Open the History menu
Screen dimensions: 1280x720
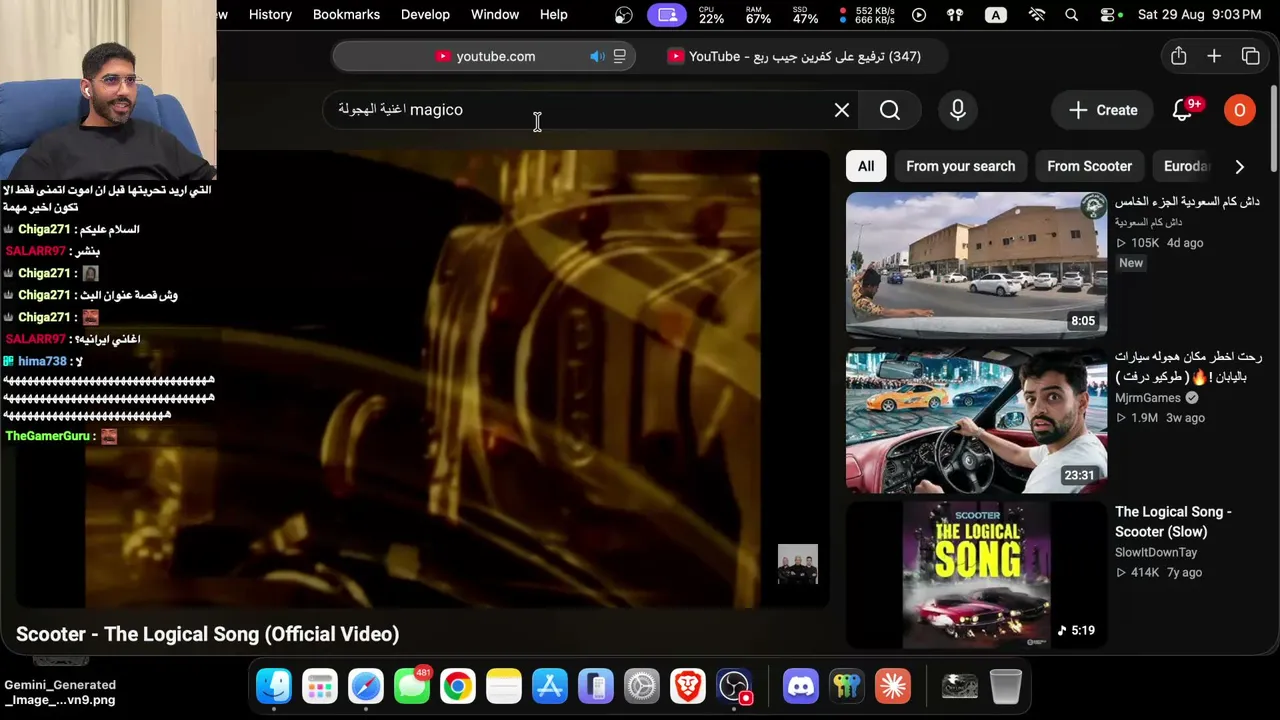tap(270, 14)
